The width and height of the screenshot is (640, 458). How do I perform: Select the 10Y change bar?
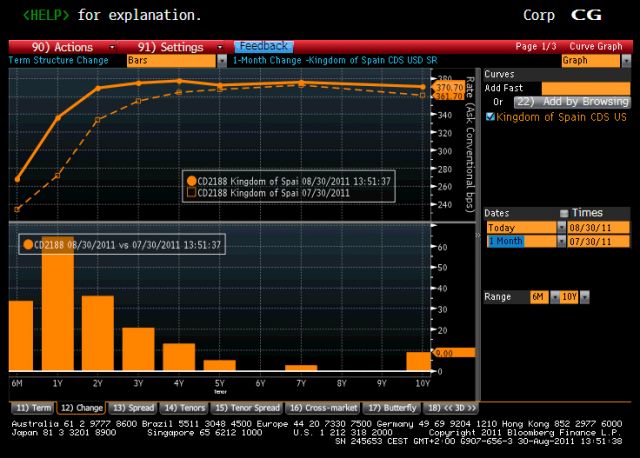[x=418, y=362]
